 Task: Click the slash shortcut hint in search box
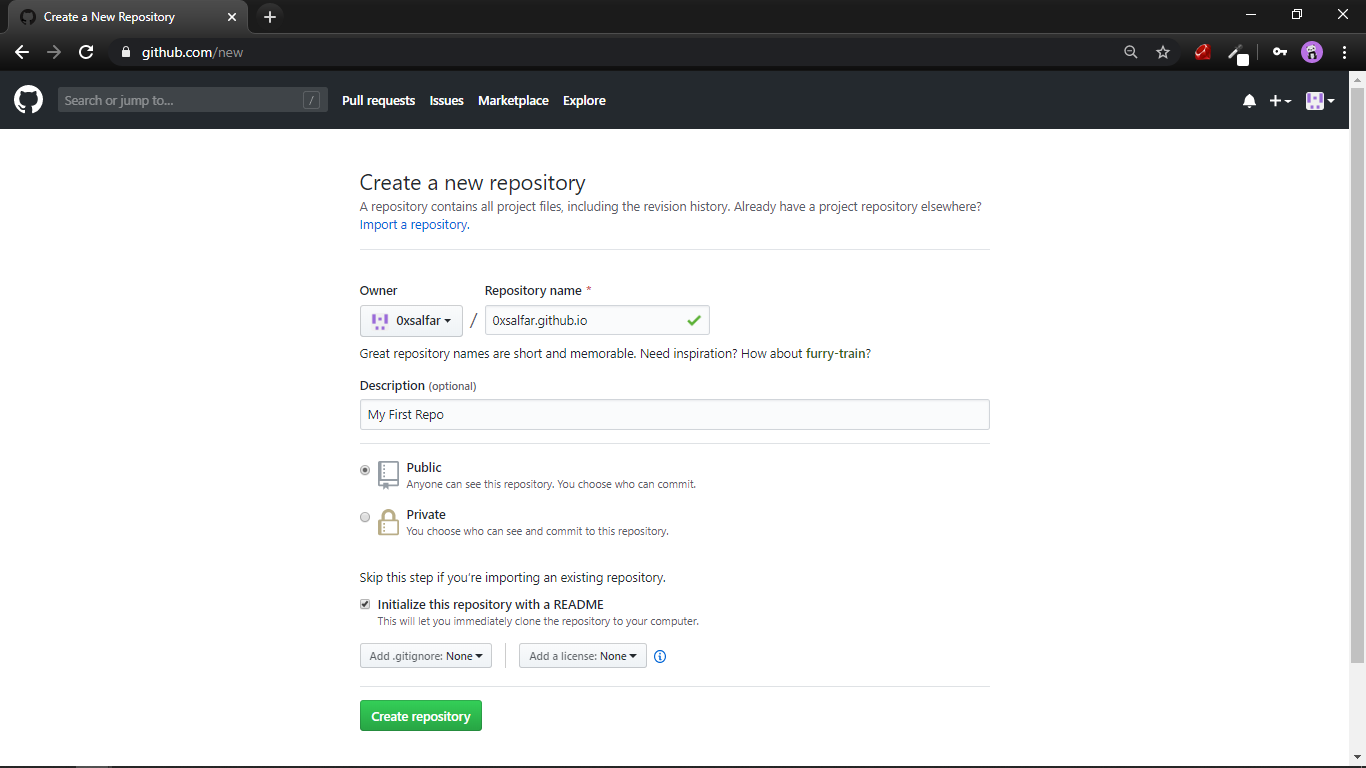coord(312,100)
